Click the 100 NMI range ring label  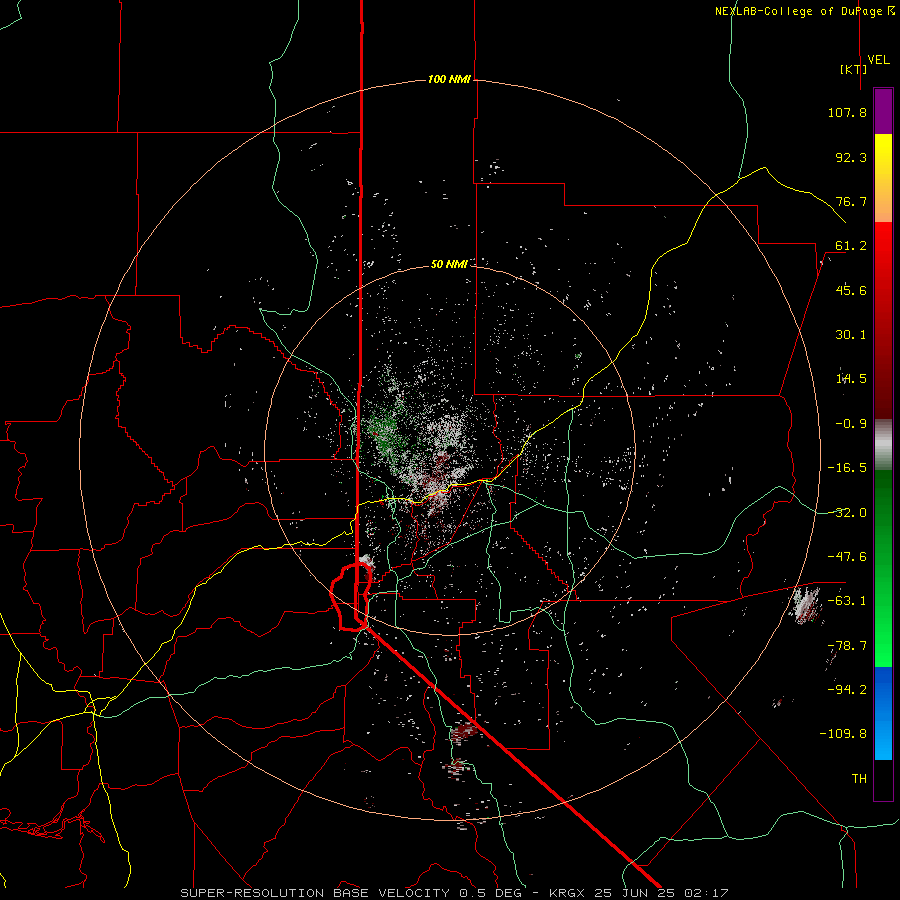pyautogui.click(x=449, y=79)
